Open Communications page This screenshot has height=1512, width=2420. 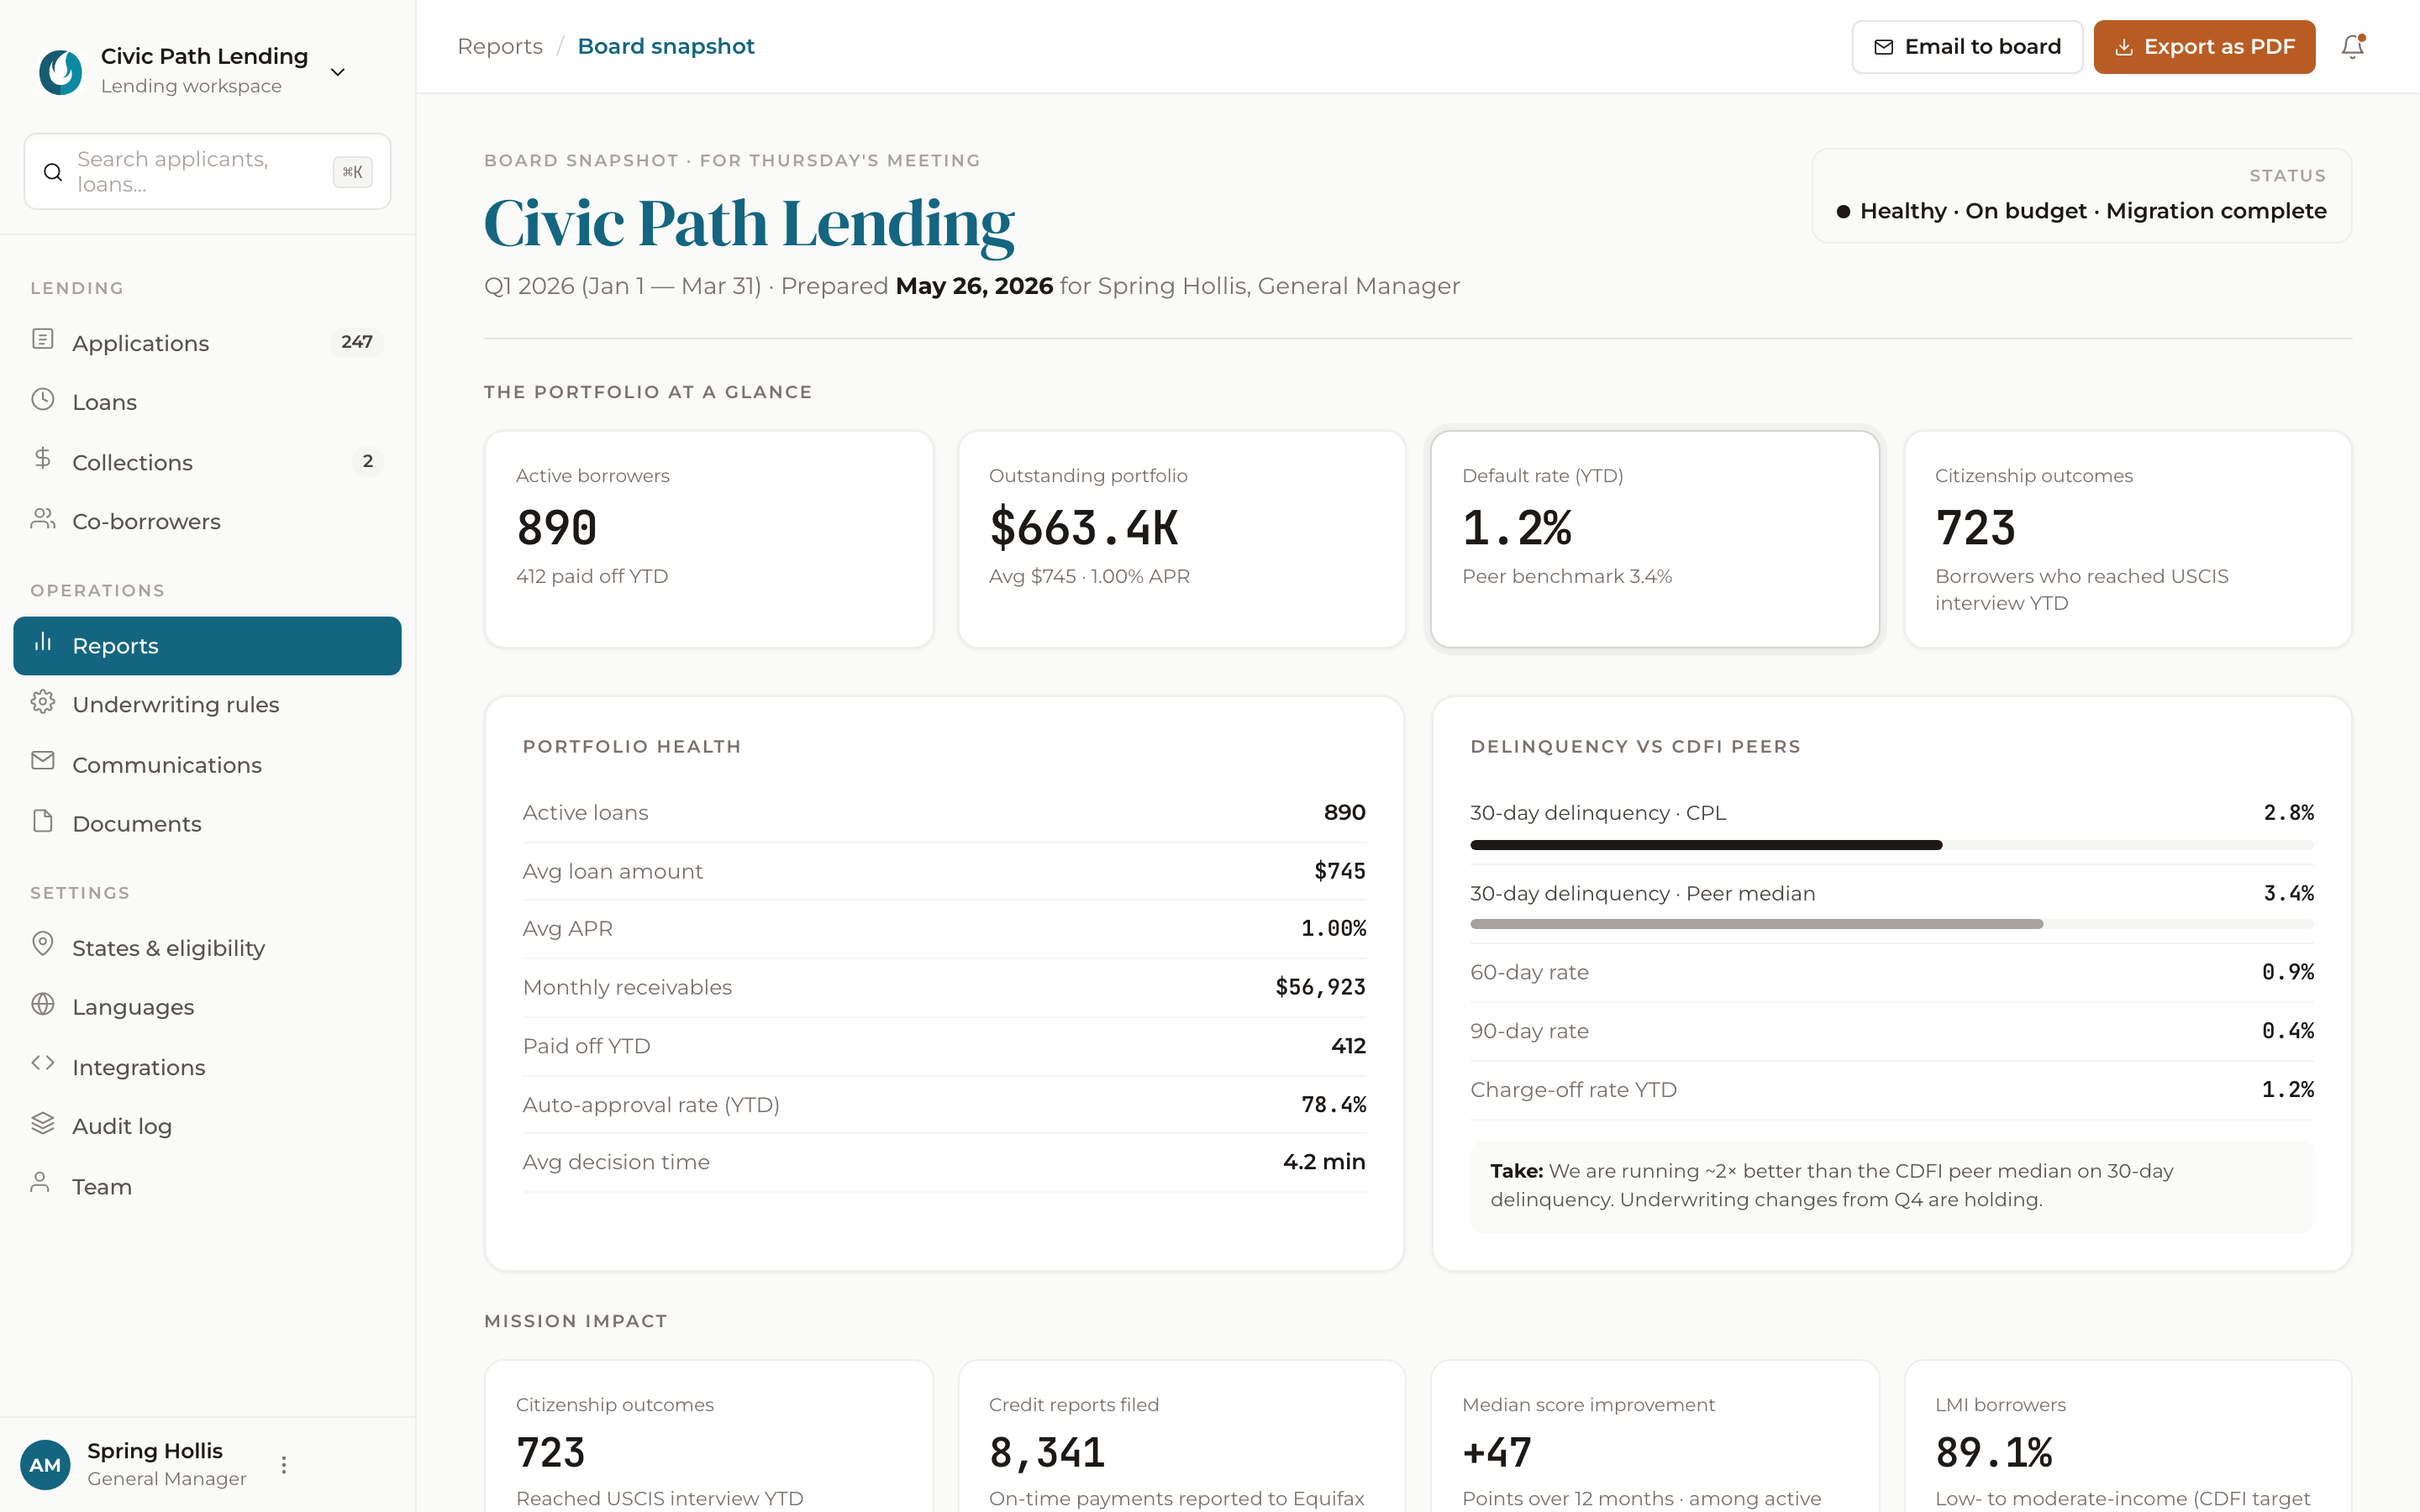tap(207, 765)
